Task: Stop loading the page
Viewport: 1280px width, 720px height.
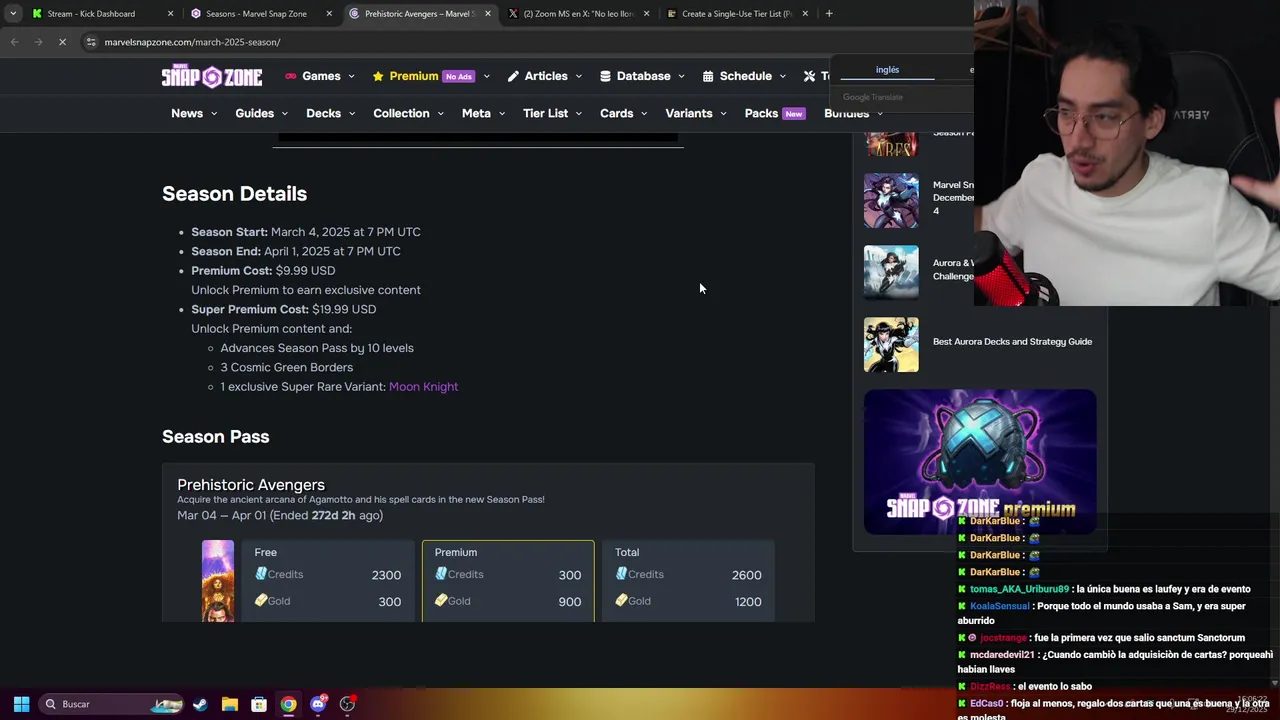Action: [x=62, y=42]
